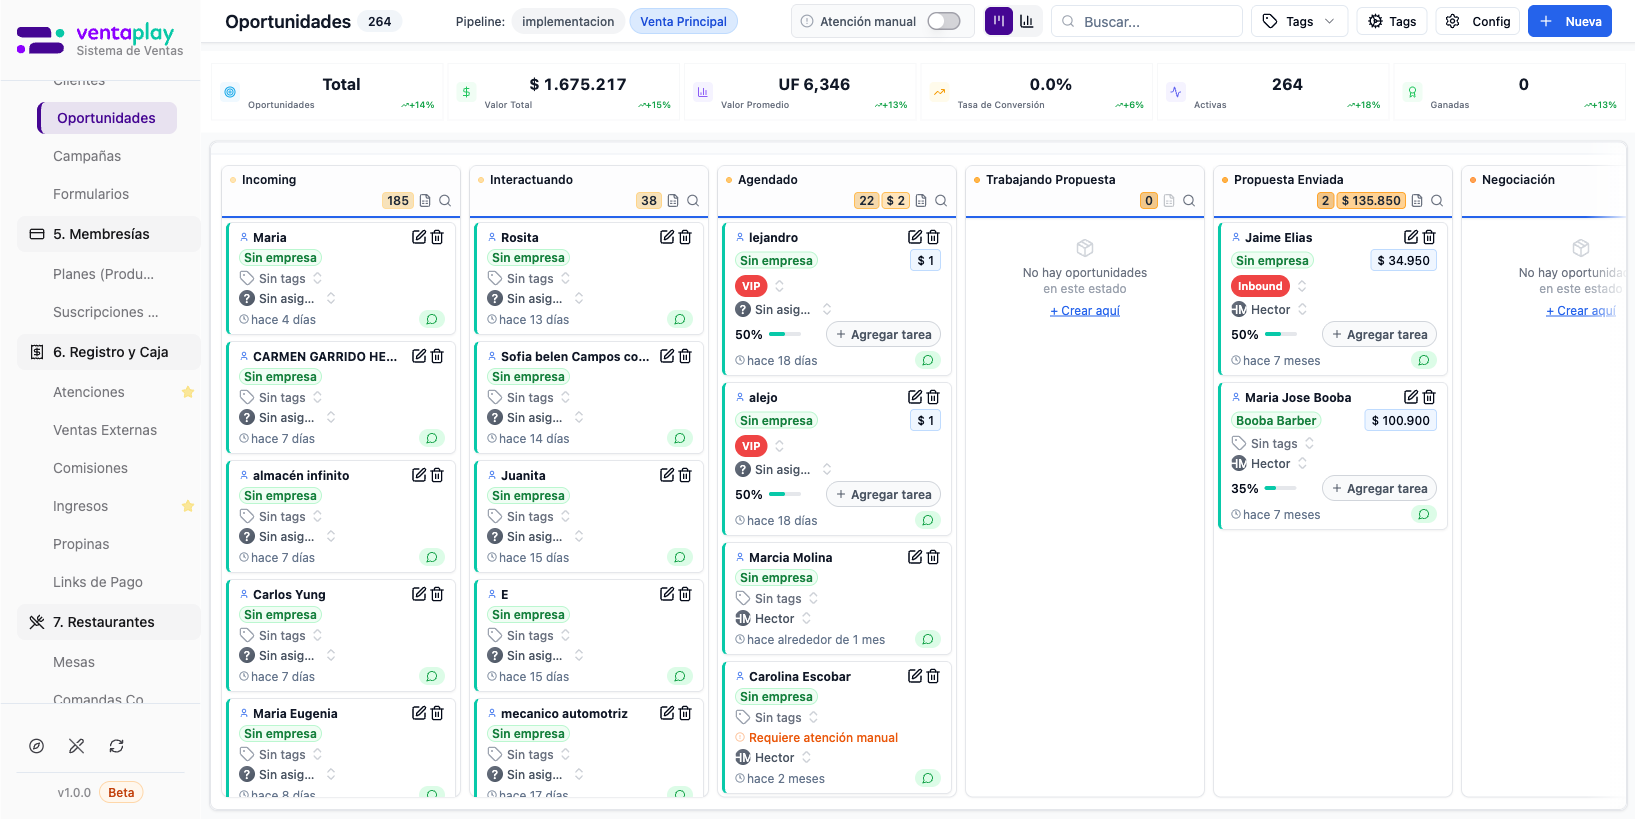Open Tags management gear button
Screen dimensions: 1635x819
click(x=1392, y=21)
